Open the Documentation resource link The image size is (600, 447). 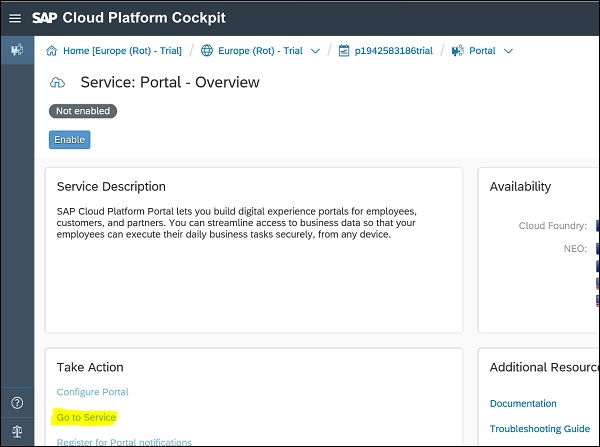(x=523, y=404)
